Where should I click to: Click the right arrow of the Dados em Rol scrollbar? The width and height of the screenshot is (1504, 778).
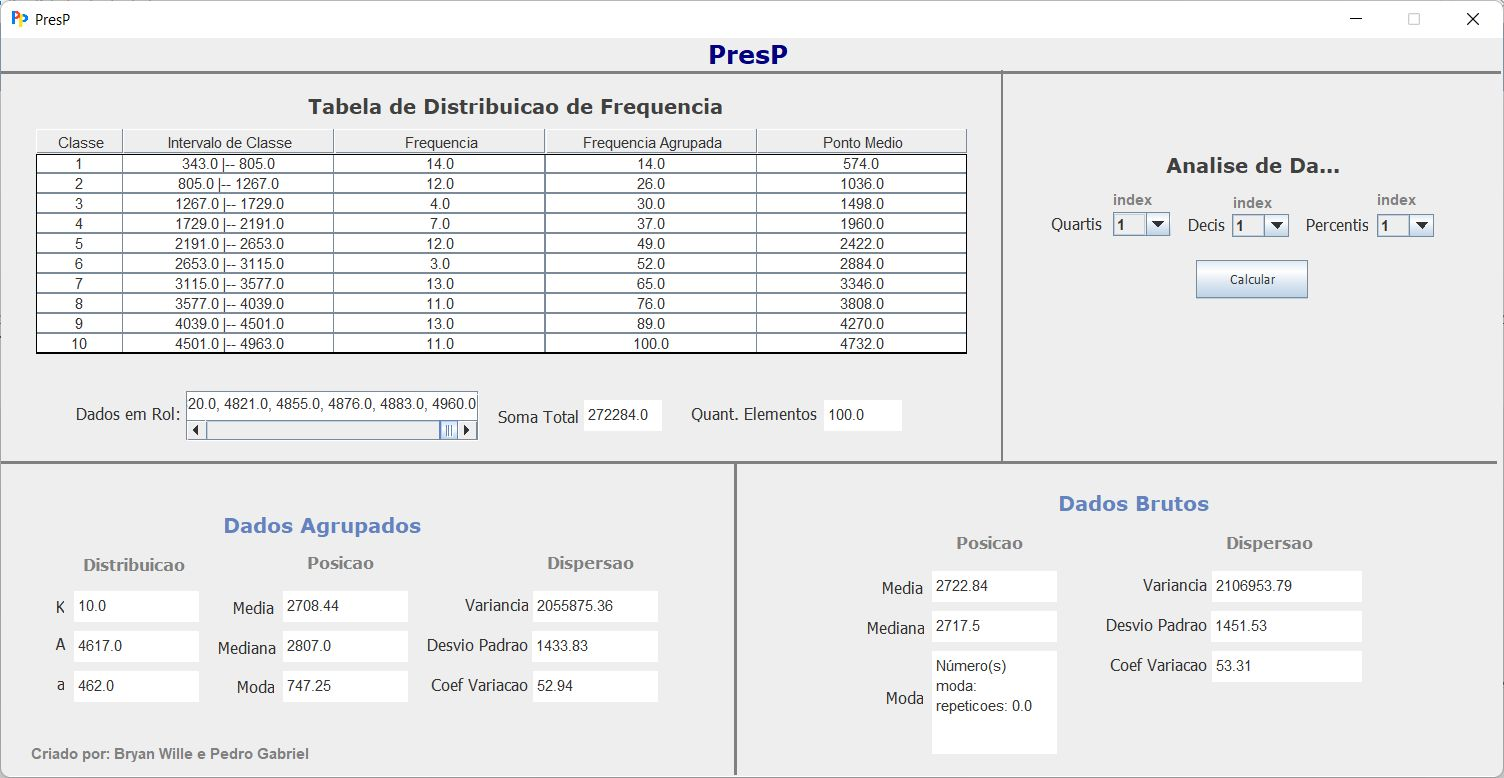click(x=466, y=429)
